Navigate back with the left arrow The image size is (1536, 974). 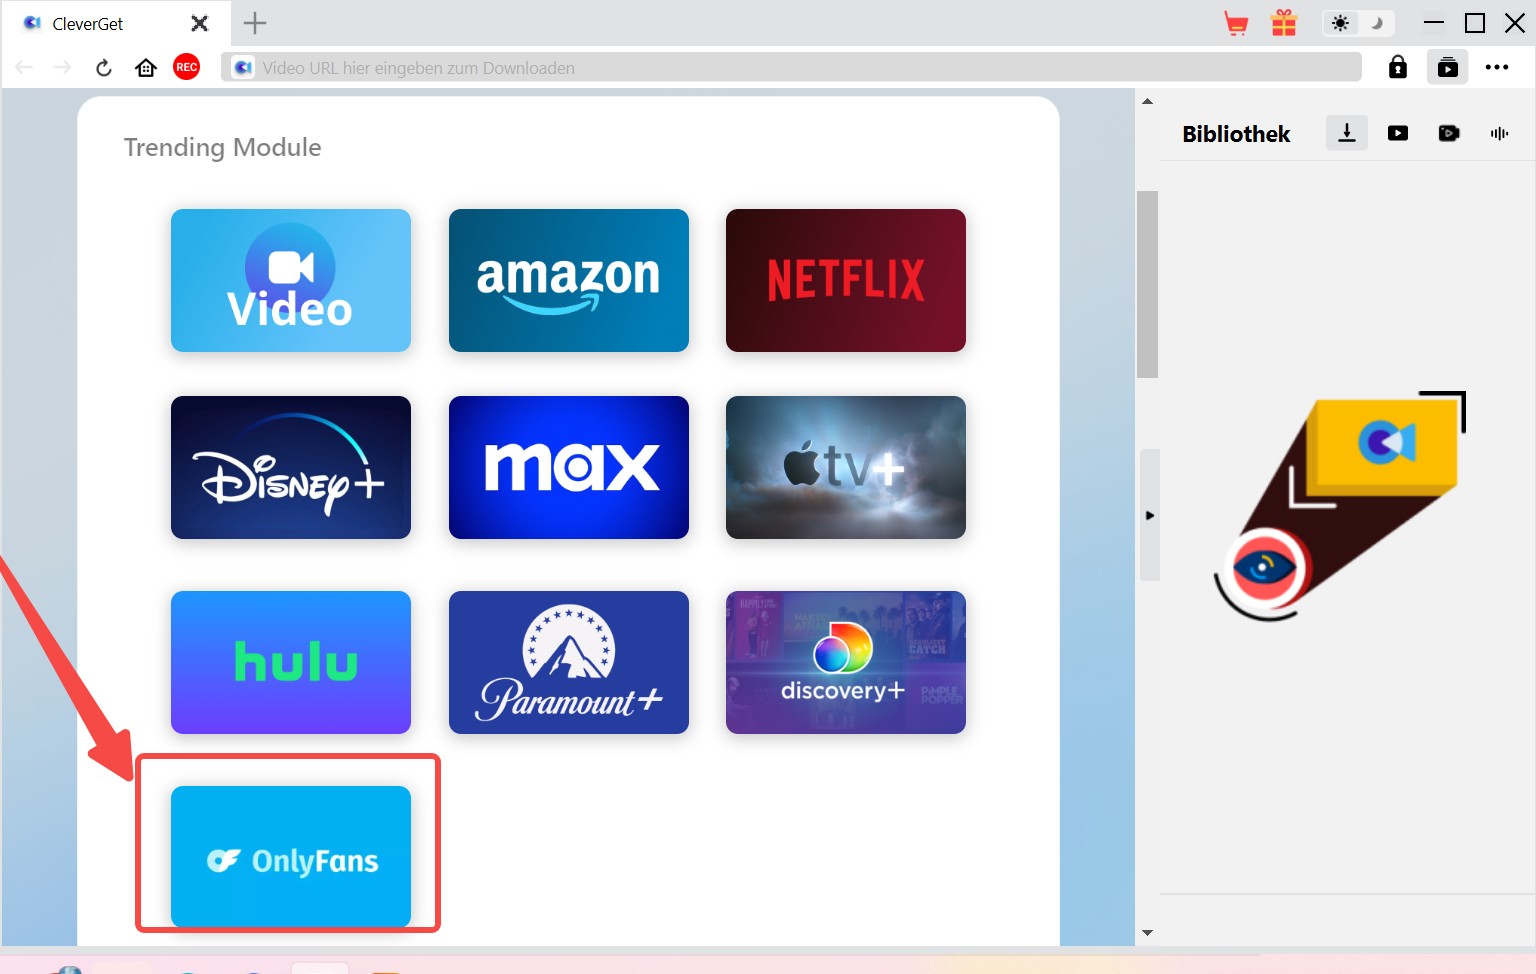pos(24,68)
